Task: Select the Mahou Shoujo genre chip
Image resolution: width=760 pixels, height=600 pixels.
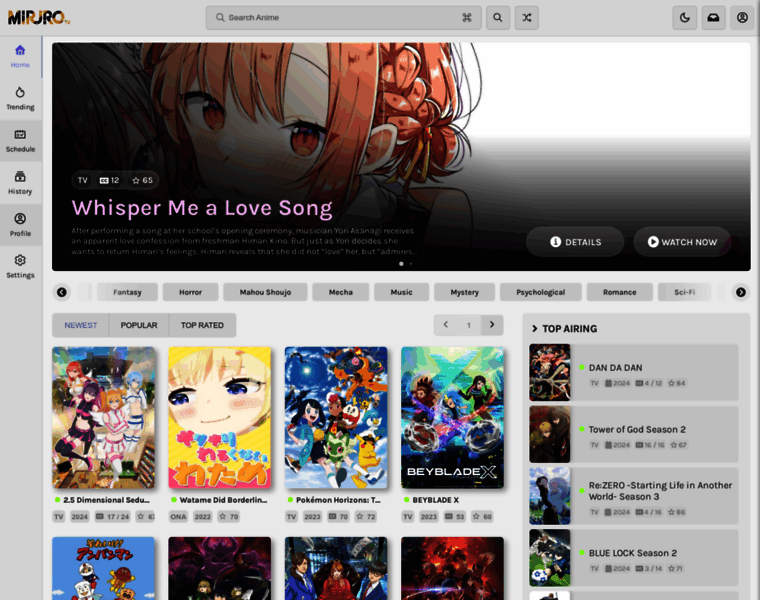Action: coord(265,292)
